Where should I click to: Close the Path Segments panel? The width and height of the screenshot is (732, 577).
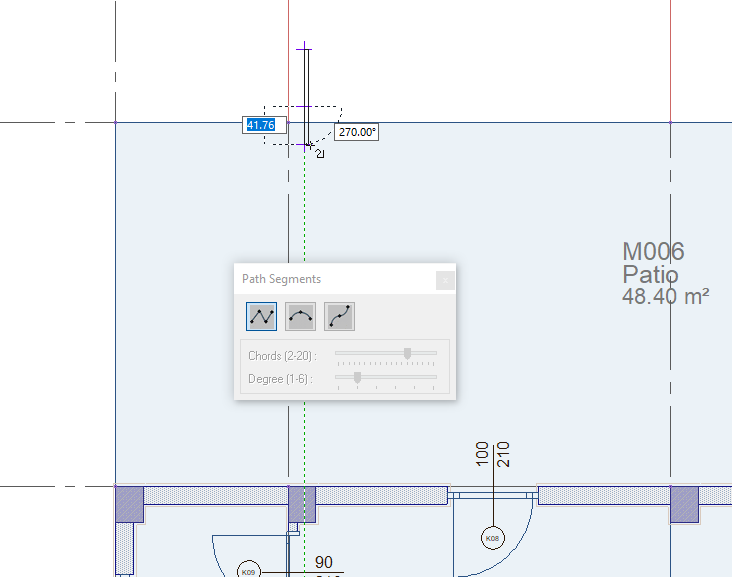445,280
